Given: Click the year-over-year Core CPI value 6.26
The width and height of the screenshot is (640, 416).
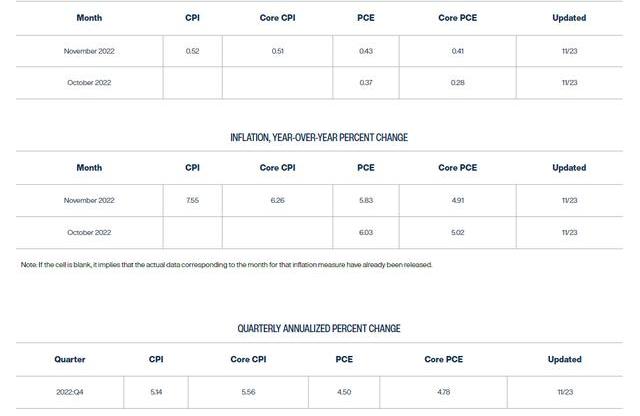Looking at the screenshot, I should tap(277, 200).
